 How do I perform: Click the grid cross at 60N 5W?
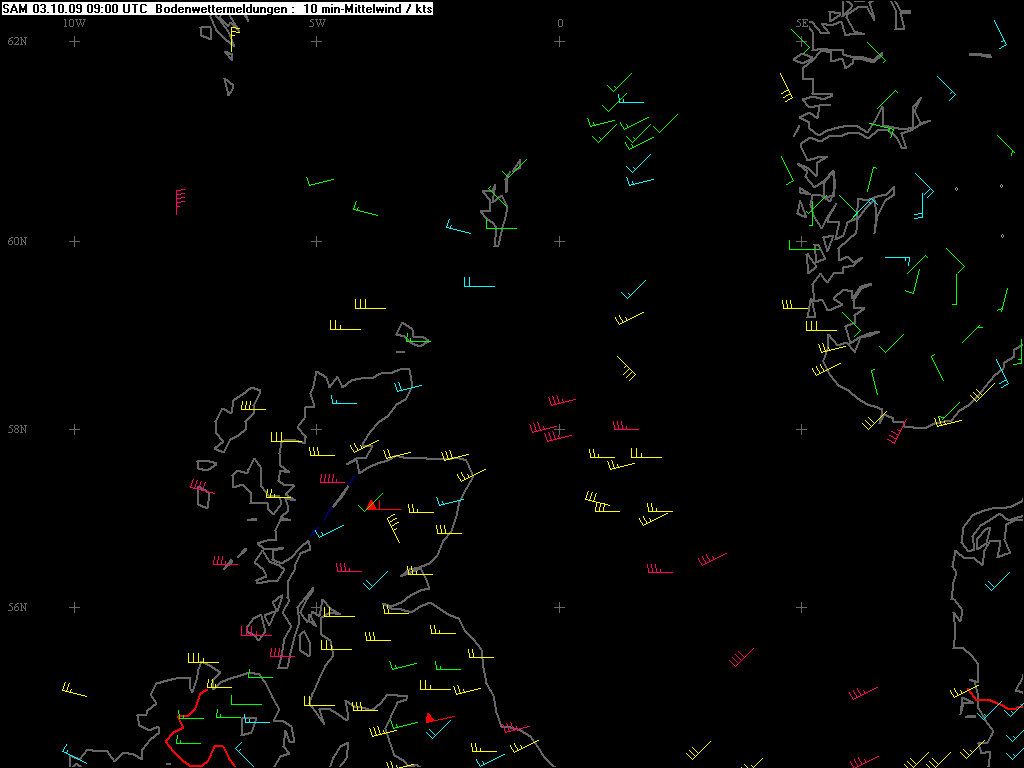[x=316, y=241]
